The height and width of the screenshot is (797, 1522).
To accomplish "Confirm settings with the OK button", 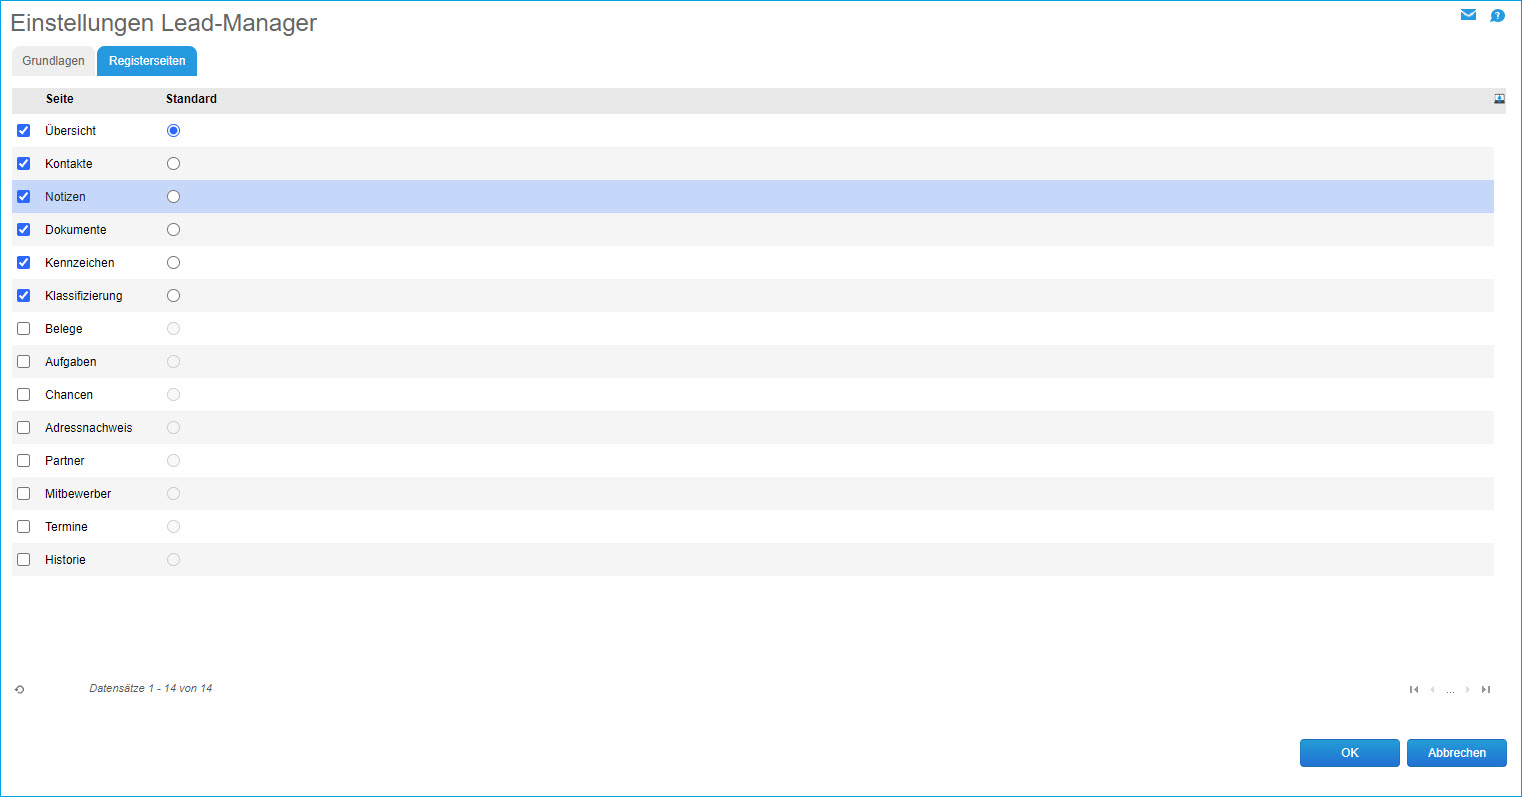I will [x=1349, y=753].
